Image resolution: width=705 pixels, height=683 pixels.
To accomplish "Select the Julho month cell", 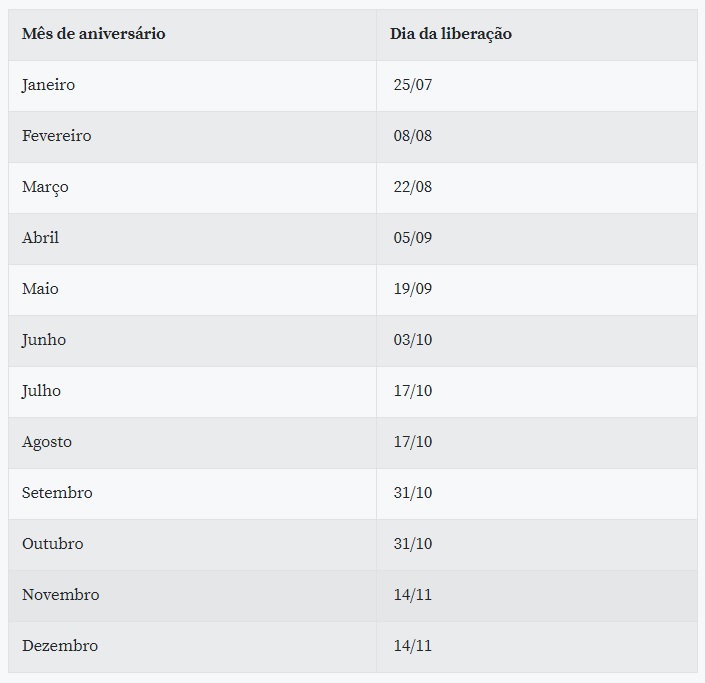I will [42, 391].
